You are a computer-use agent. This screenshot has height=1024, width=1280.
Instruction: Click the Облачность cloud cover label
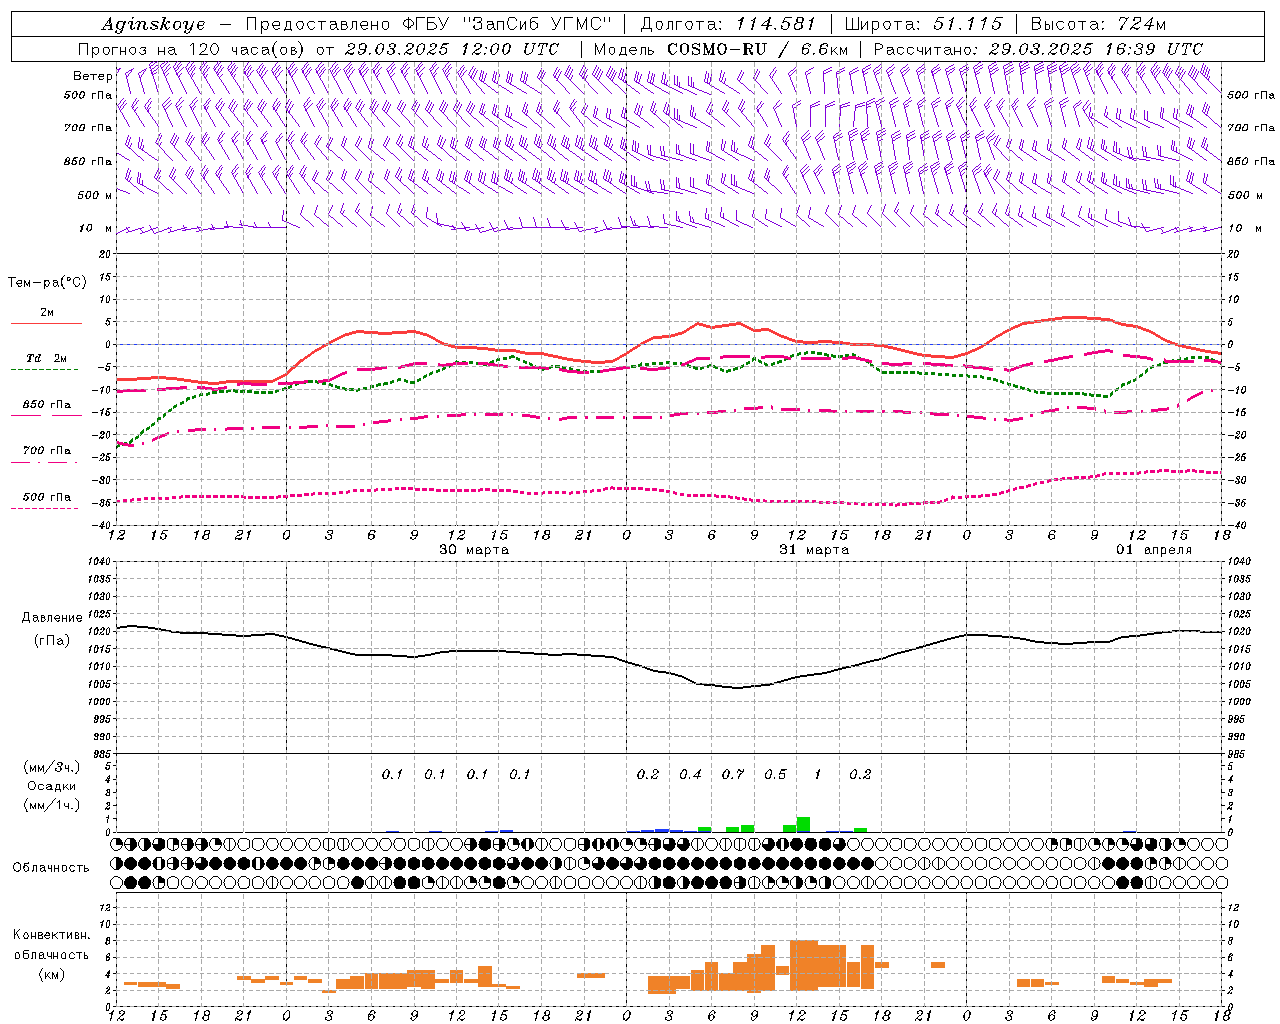click(51, 868)
